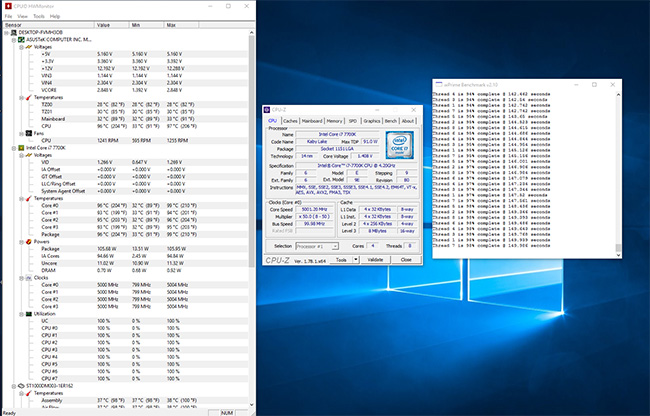
Task: Click the DESKTOP-FVMH3OB computer icon
Action: [14, 32]
